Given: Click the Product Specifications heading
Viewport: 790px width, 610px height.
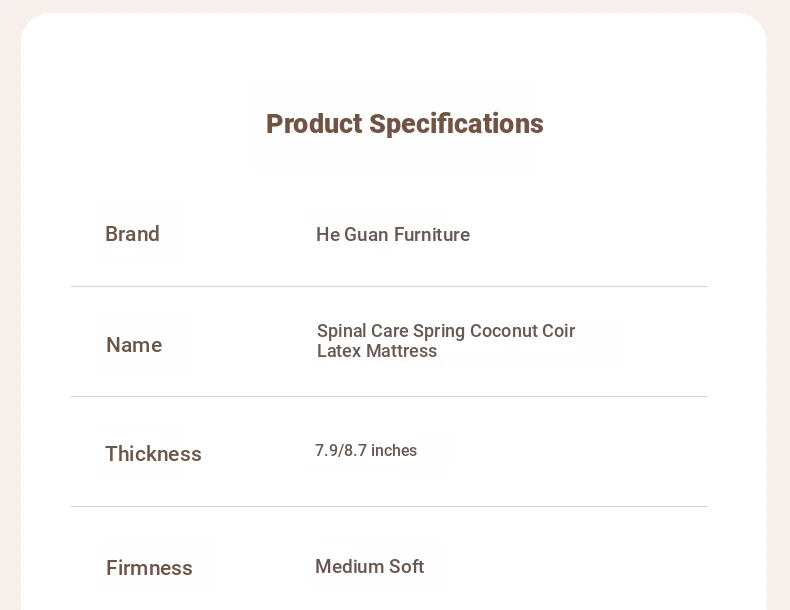Looking at the screenshot, I should click(405, 124).
